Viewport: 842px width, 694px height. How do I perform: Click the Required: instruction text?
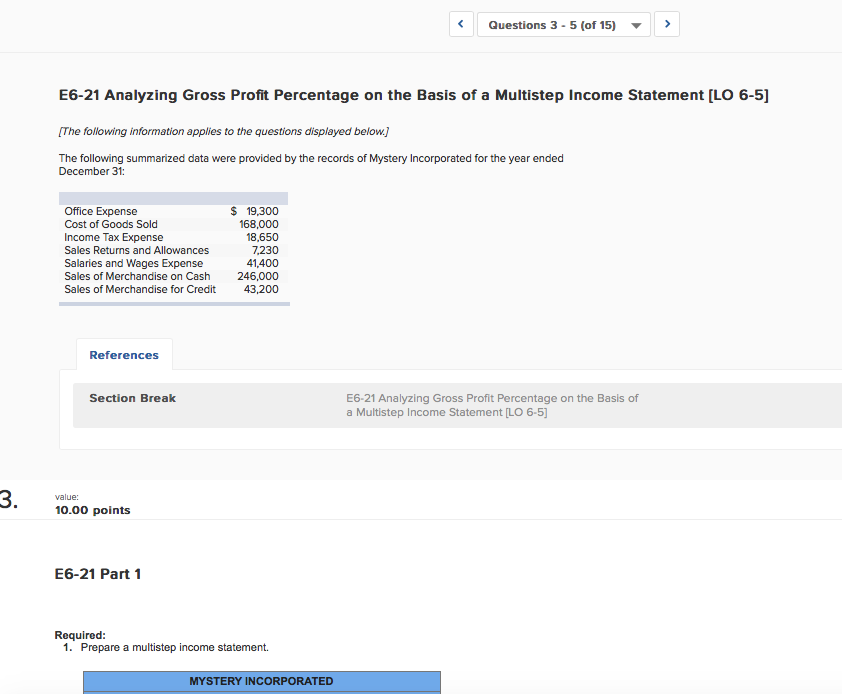coord(78,635)
